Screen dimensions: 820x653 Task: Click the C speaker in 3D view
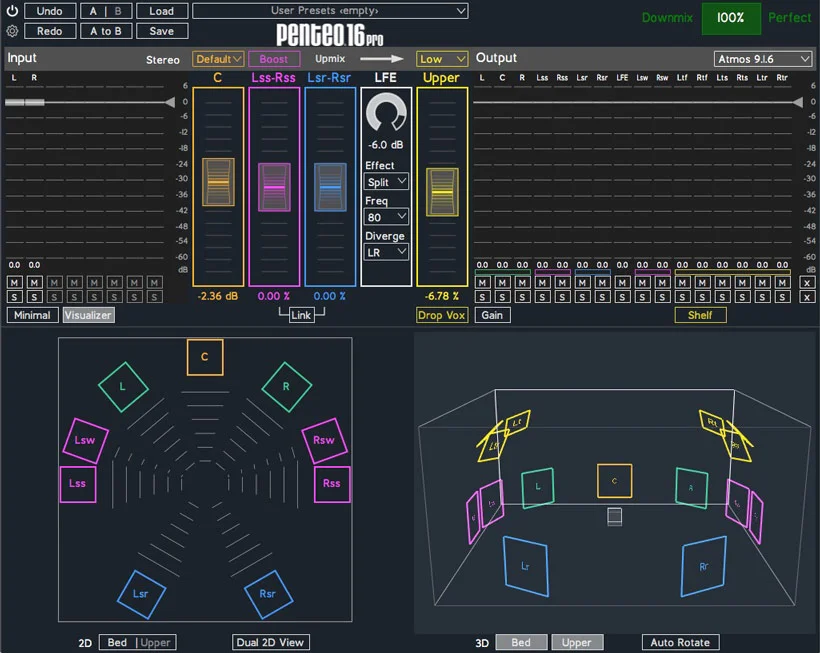tap(614, 481)
